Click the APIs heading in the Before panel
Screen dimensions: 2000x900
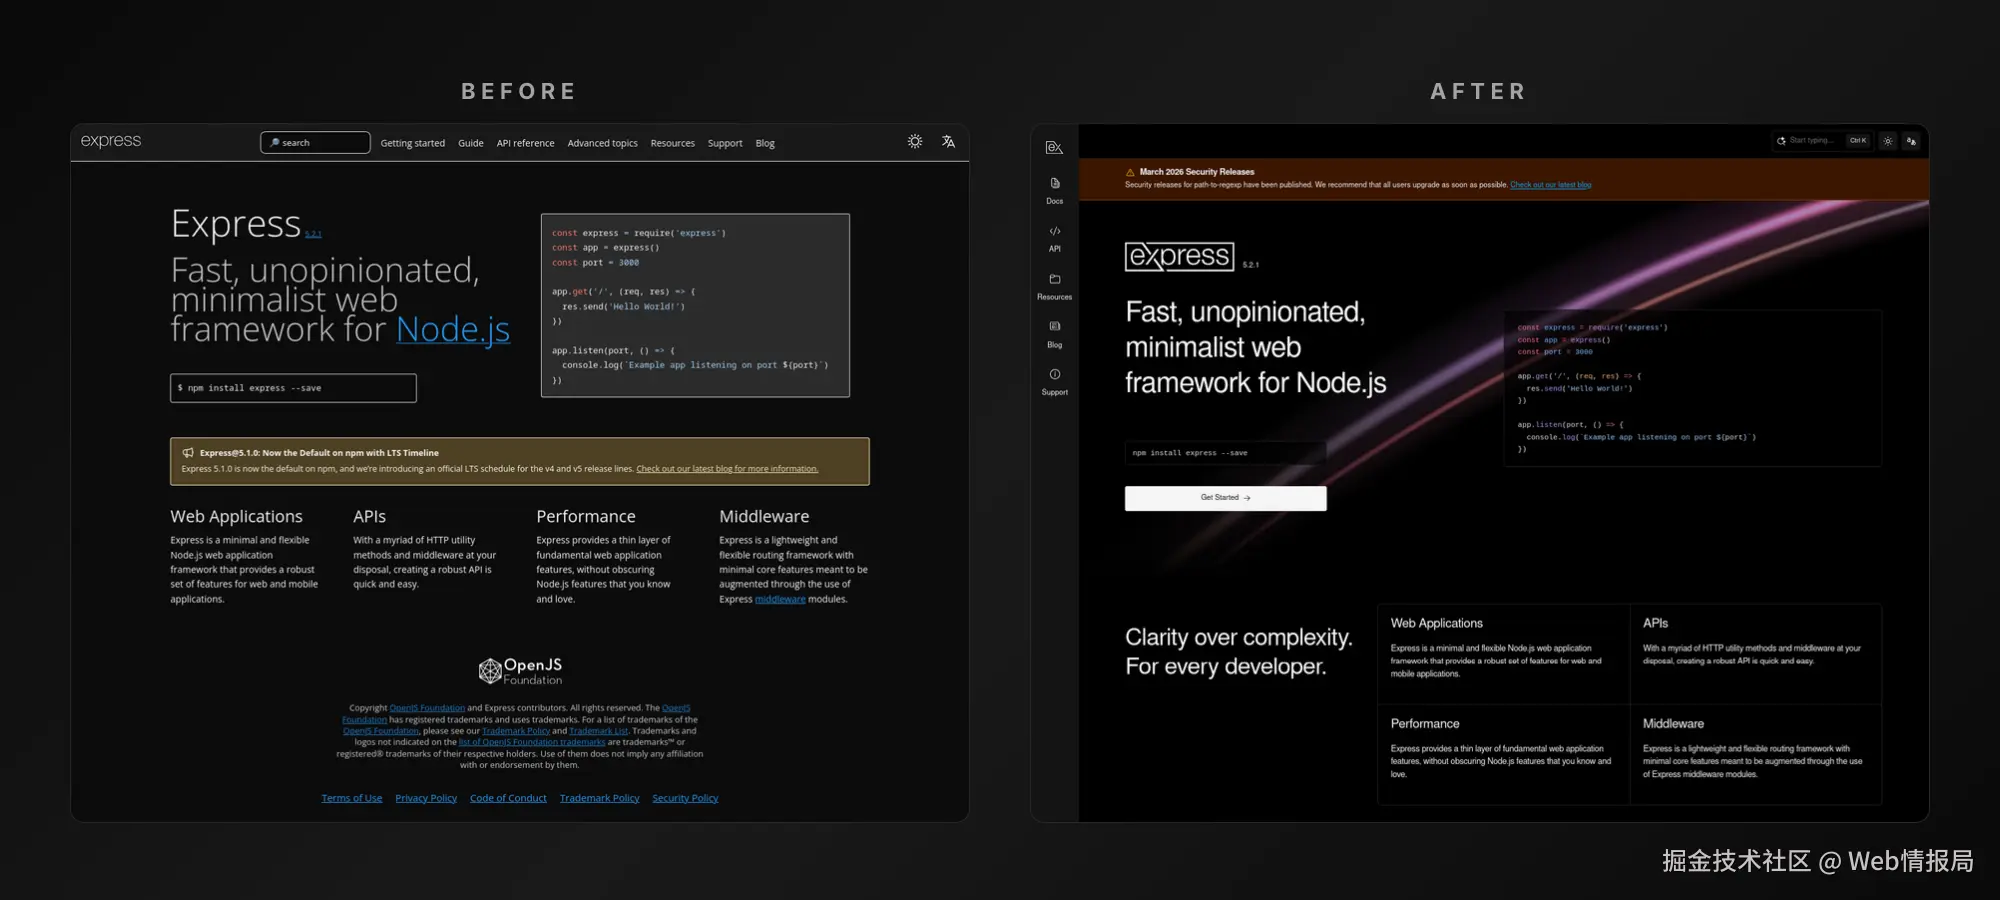pyautogui.click(x=369, y=516)
